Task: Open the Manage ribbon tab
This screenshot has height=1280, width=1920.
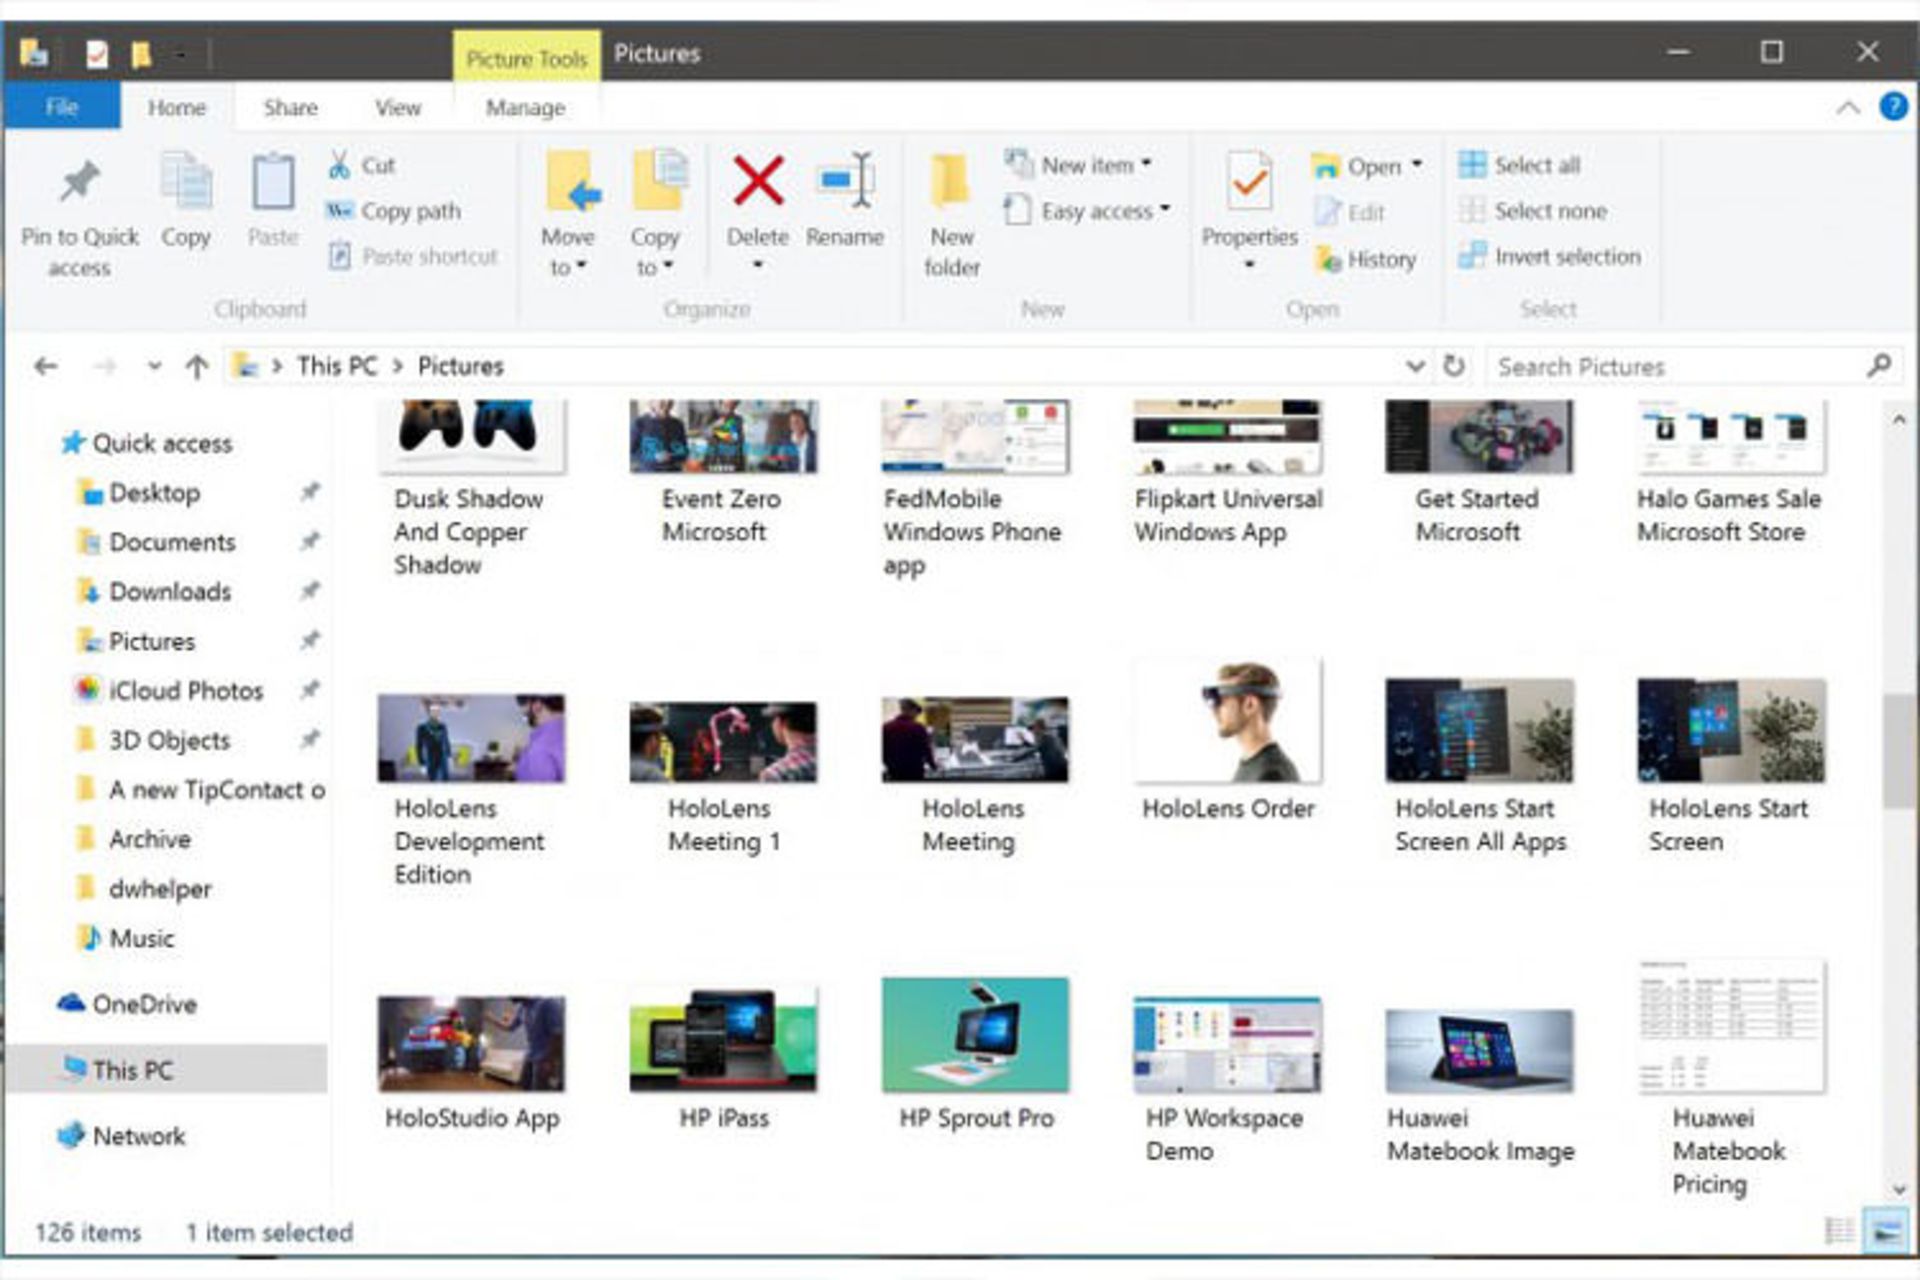Action: 526,107
